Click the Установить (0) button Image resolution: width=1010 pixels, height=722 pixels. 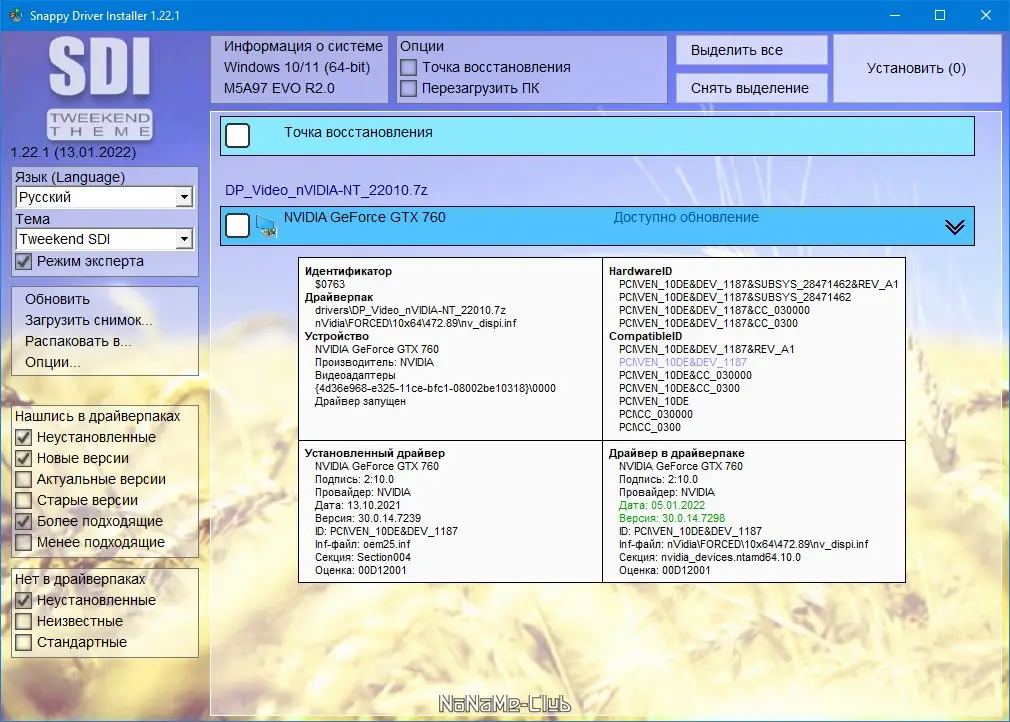(x=917, y=68)
